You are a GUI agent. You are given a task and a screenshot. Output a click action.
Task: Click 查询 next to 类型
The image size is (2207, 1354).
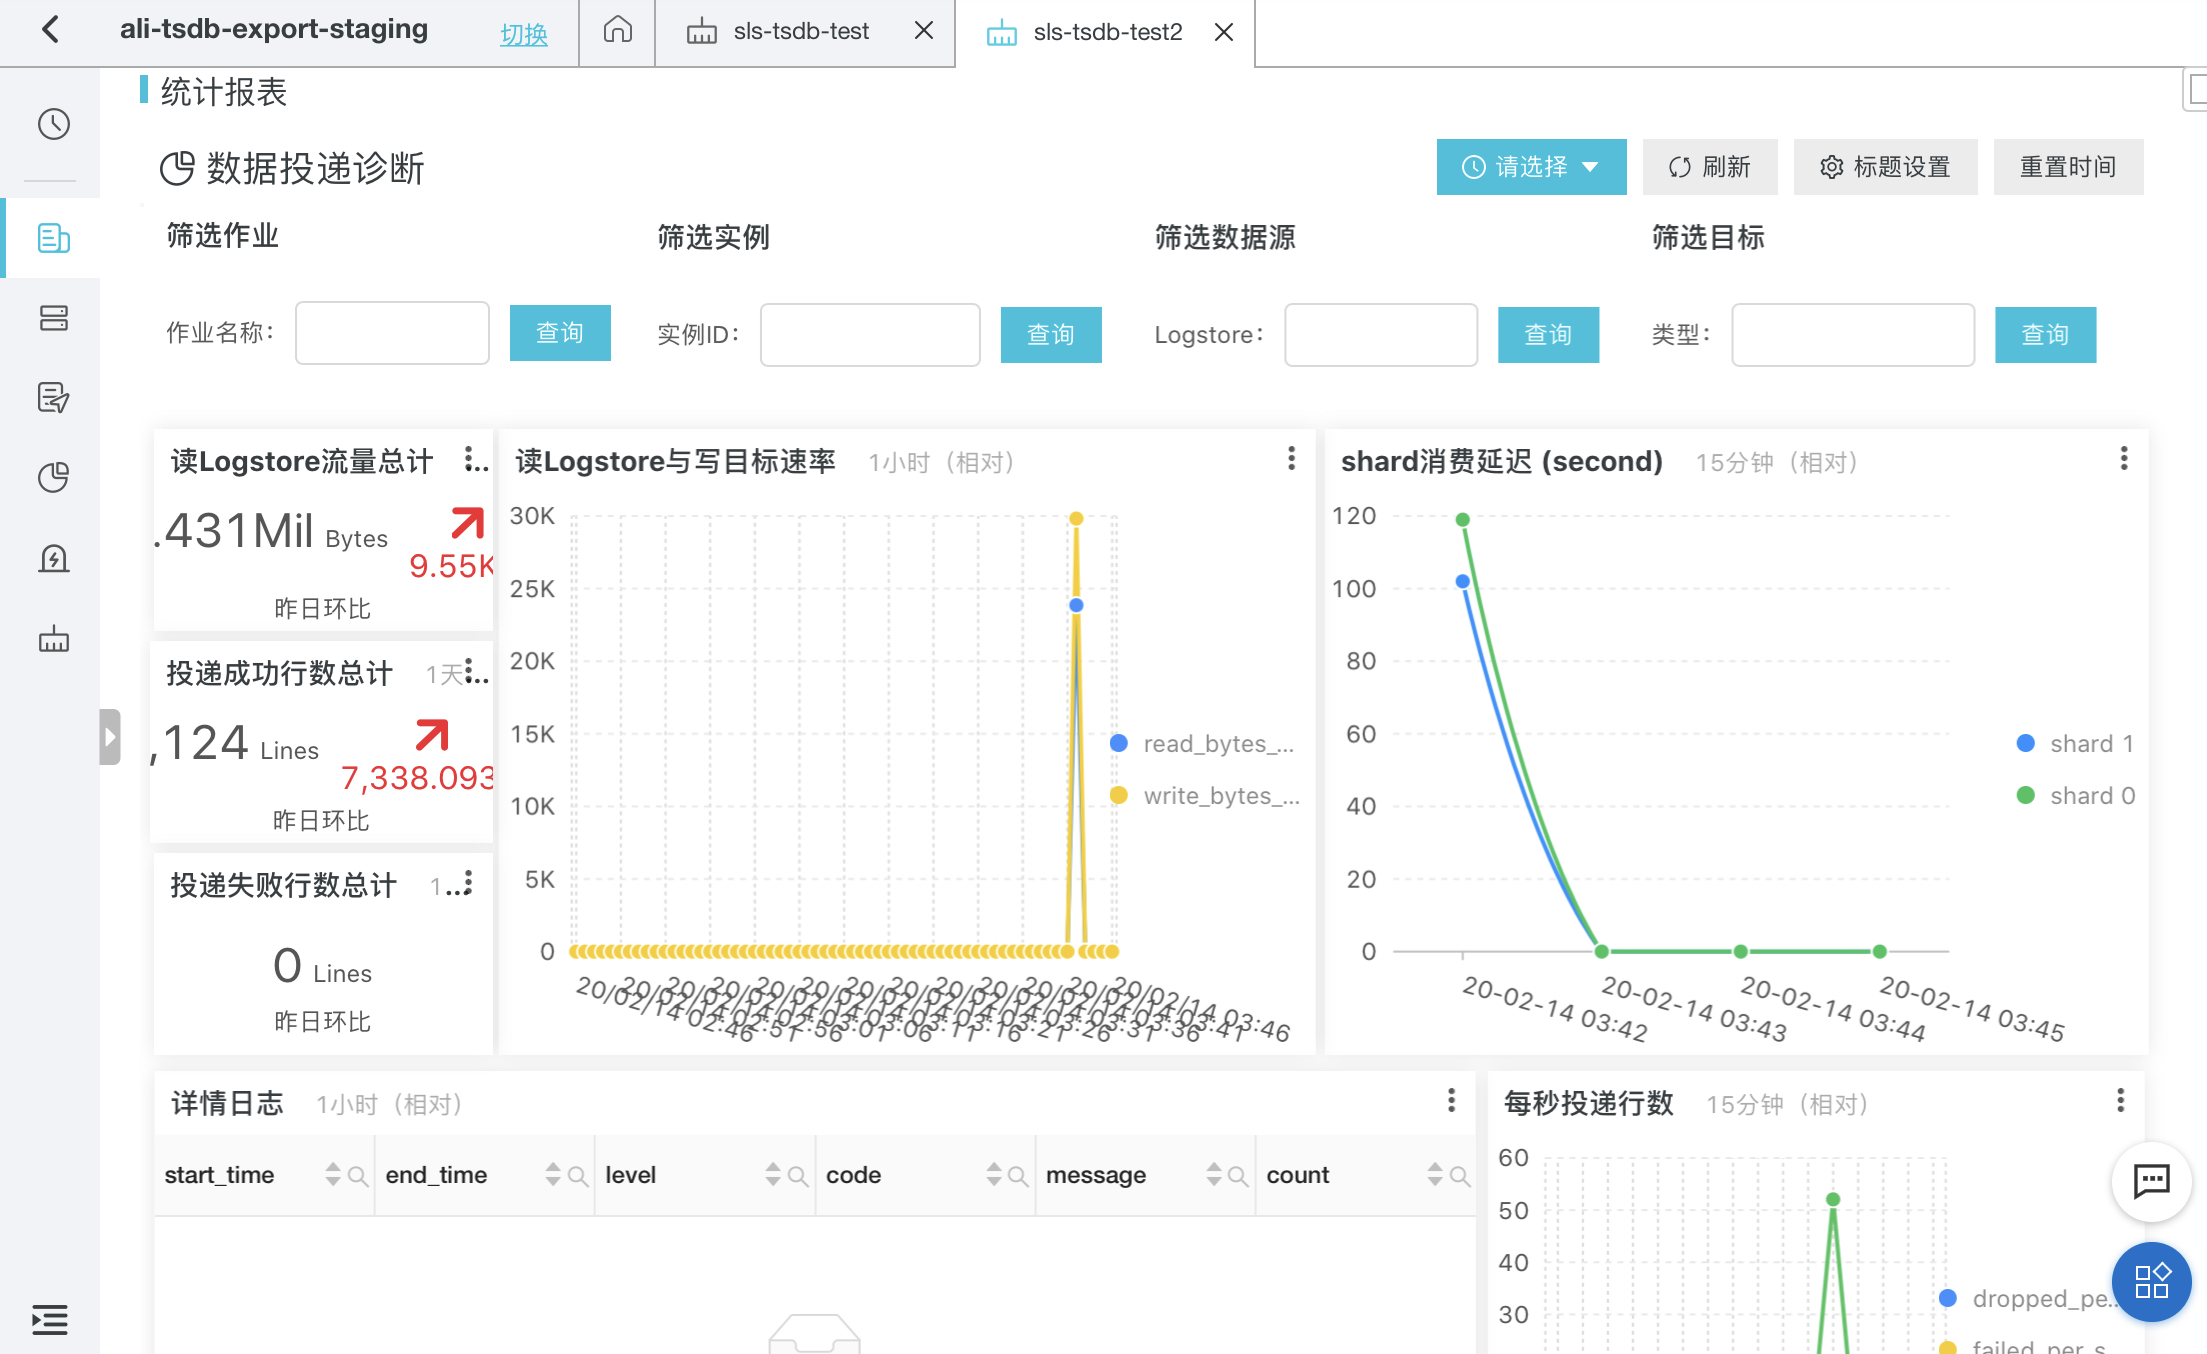tap(2045, 335)
